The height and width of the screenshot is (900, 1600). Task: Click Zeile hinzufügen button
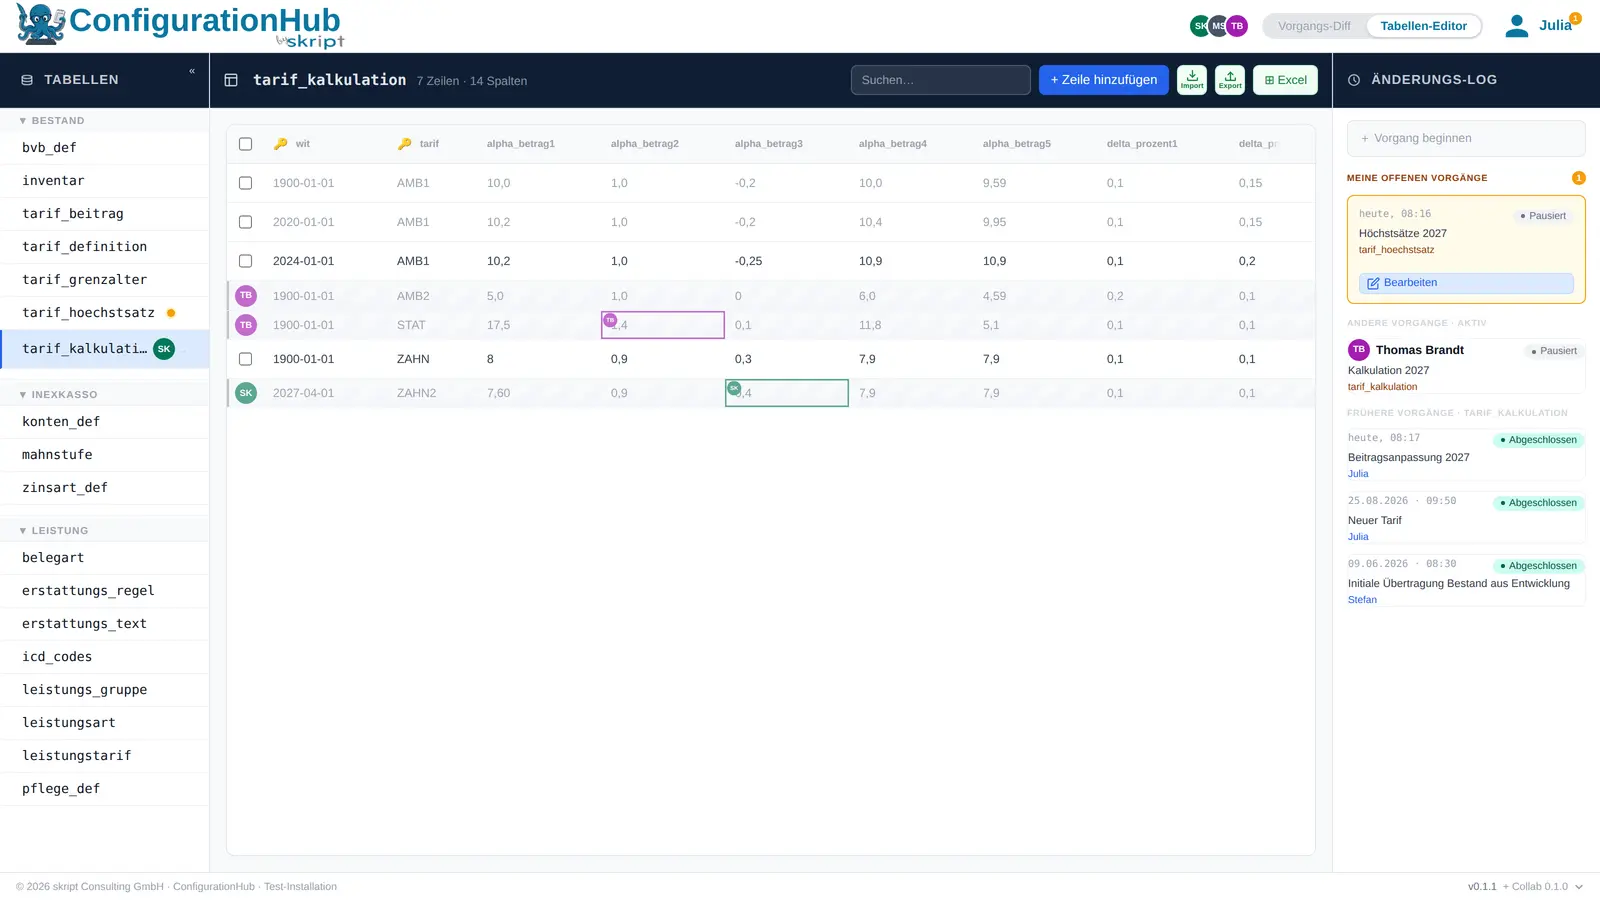pyautogui.click(x=1103, y=80)
